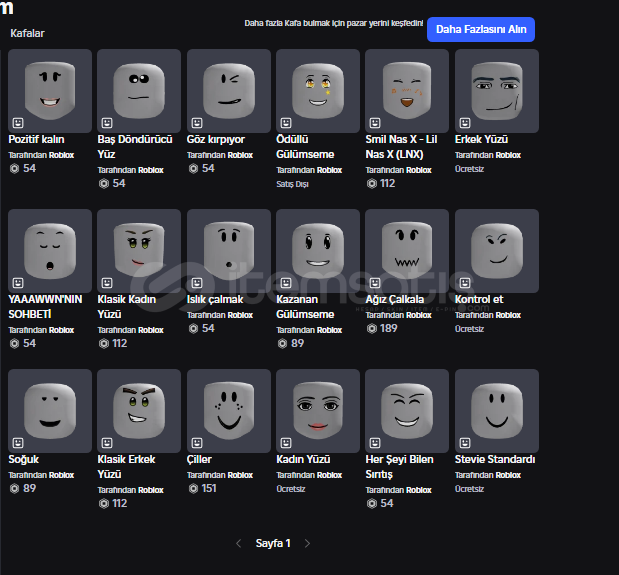Go to the previous page arrow

(238, 543)
